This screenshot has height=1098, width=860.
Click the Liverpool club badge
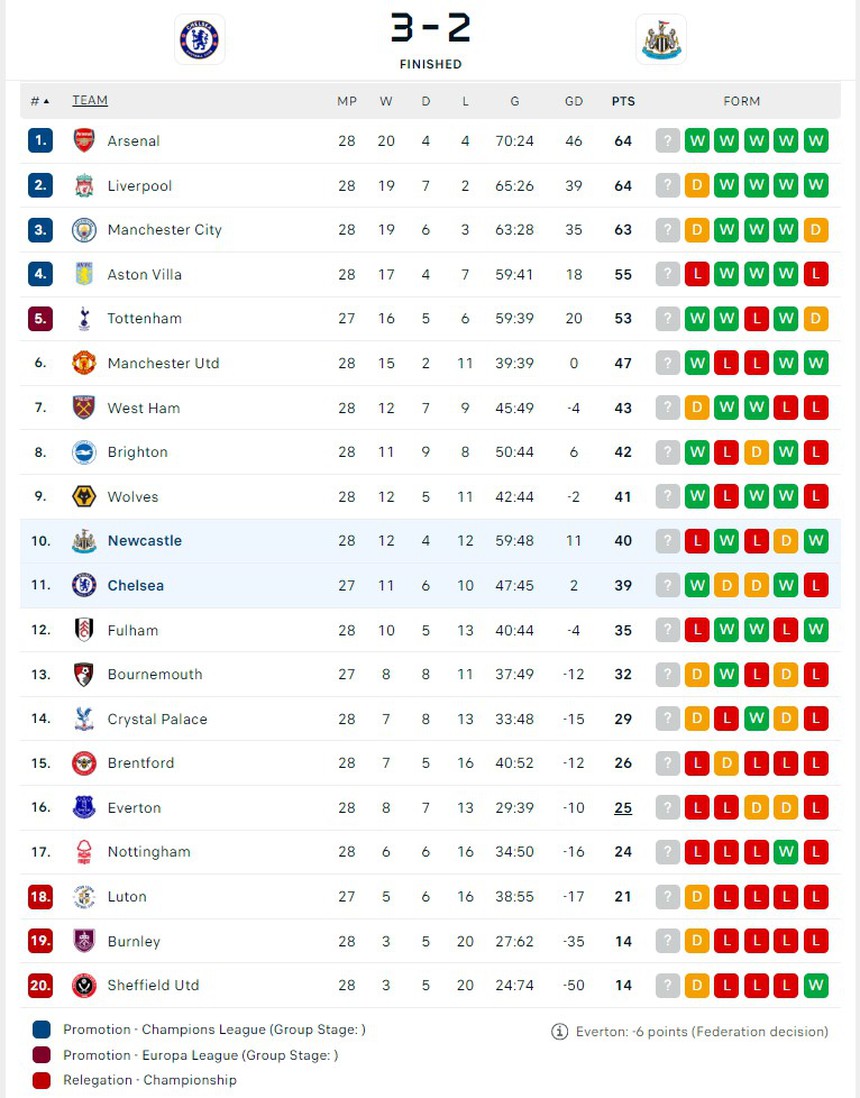point(84,185)
